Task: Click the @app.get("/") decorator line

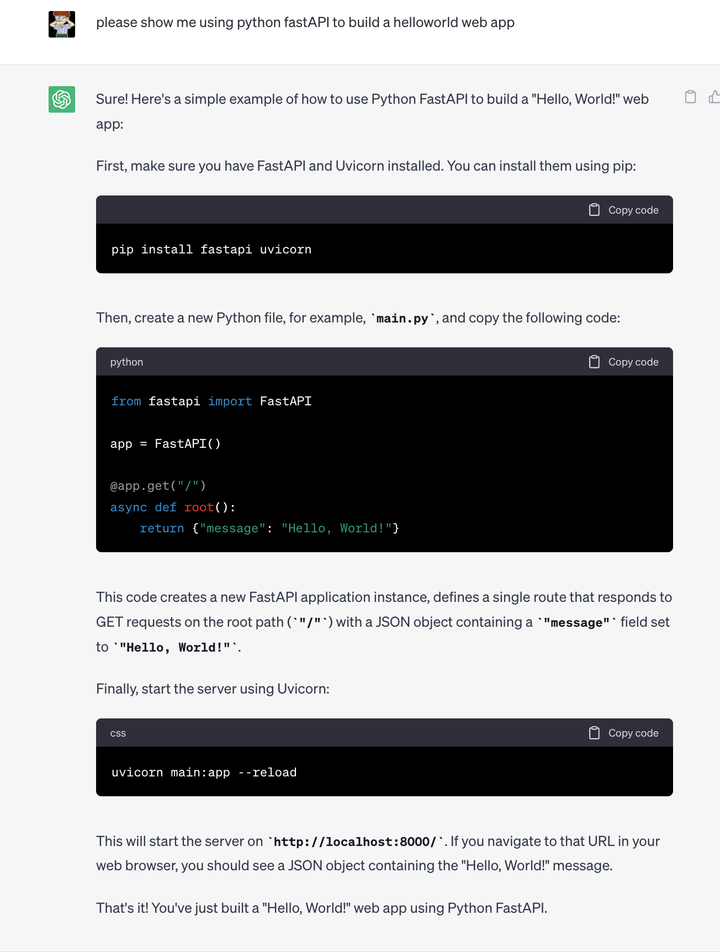Action: click(x=158, y=486)
